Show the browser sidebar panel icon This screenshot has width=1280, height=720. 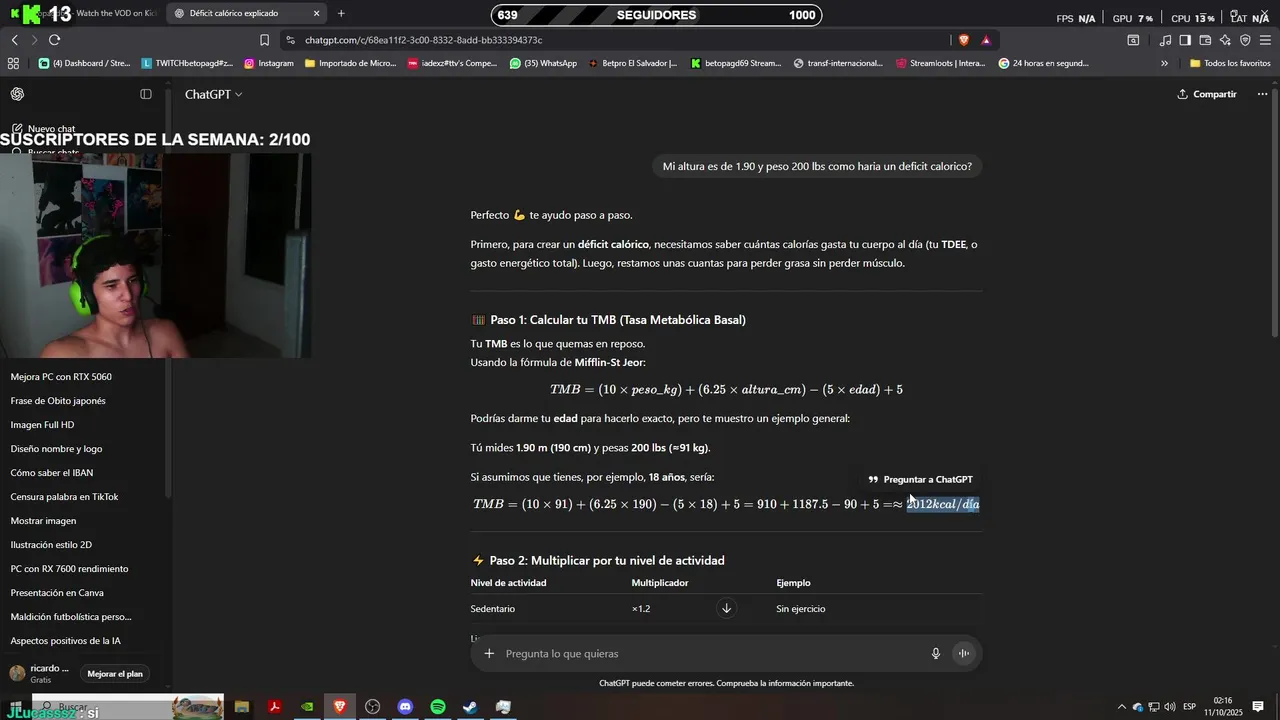click(x=1185, y=40)
